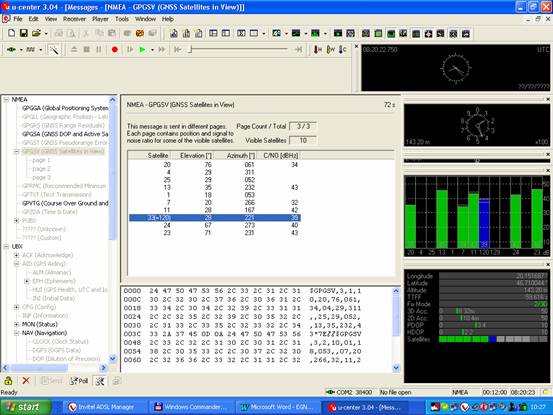Image resolution: width=553 pixels, height=415 pixels.
Task: Click the red Record button
Action: click(115, 50)
